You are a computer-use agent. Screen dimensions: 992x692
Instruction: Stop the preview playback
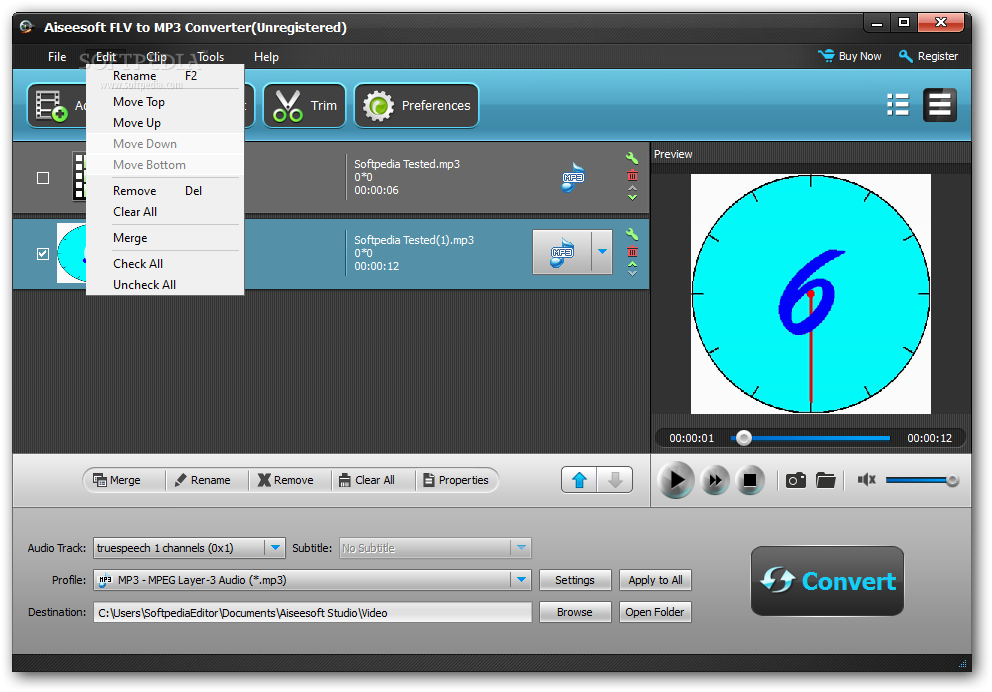pyautogui.click(x=750, y=480)
